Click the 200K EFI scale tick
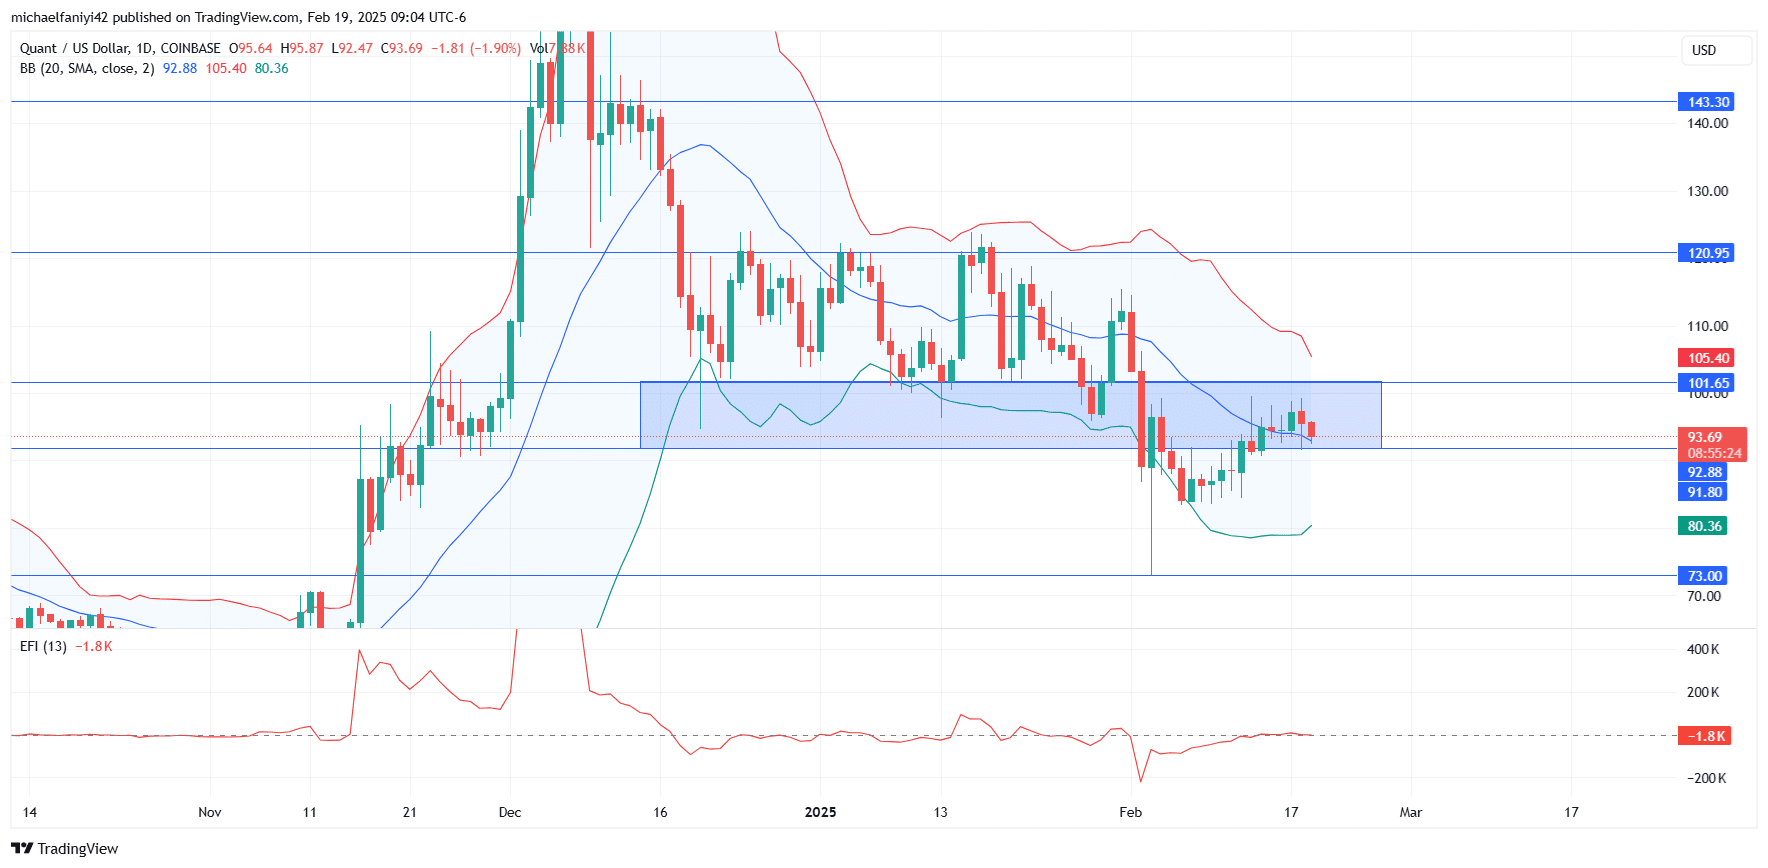 point(1703,692)
